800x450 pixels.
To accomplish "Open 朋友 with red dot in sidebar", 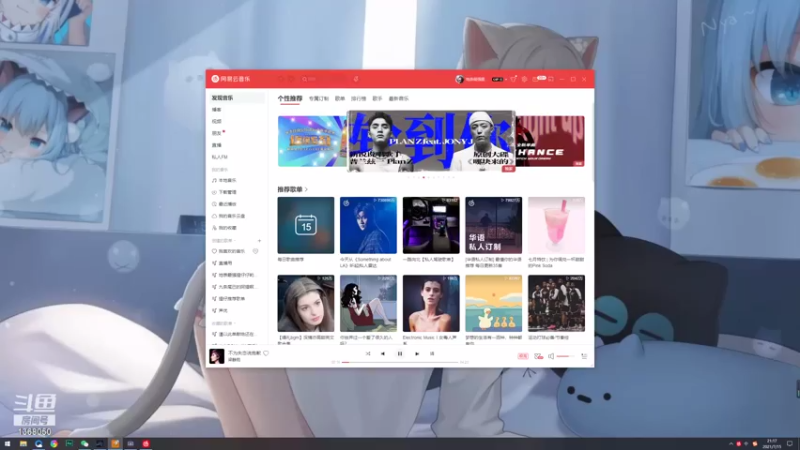I will [x=218, y=133].
